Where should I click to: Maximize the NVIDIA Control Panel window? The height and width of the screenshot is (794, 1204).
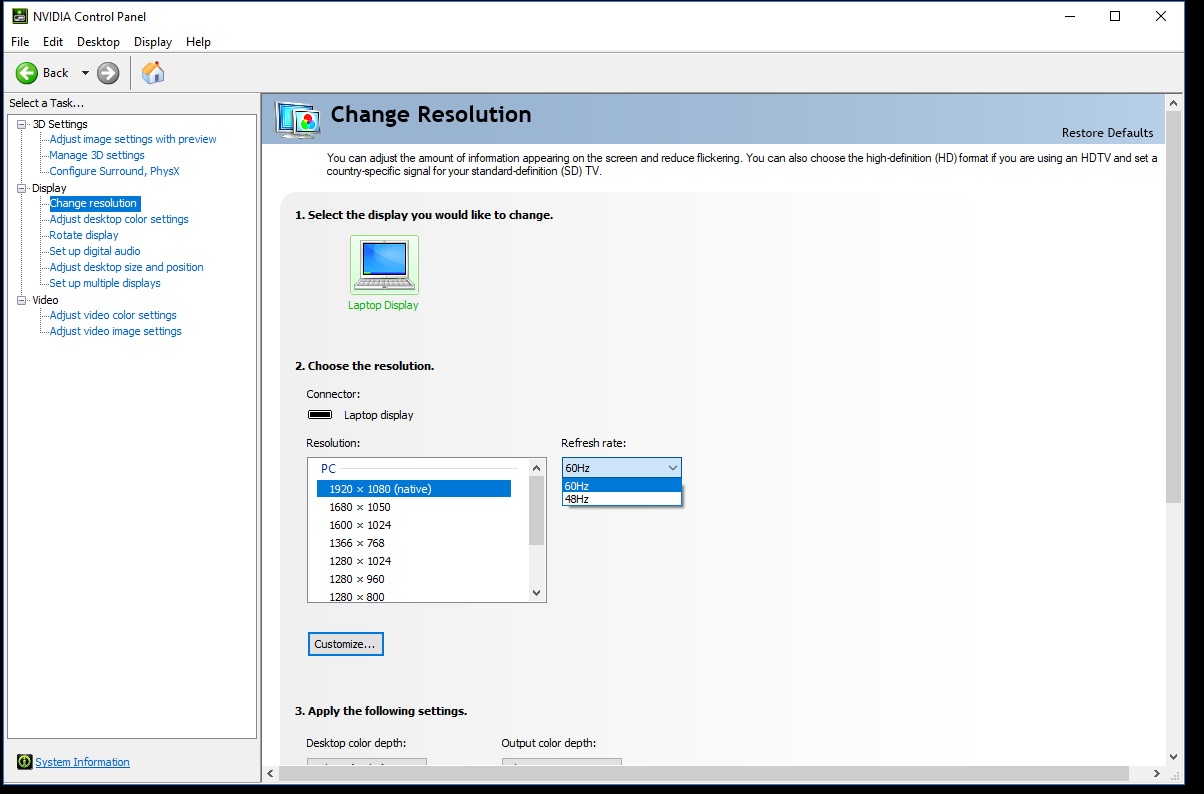click(x=1115, y=16)
